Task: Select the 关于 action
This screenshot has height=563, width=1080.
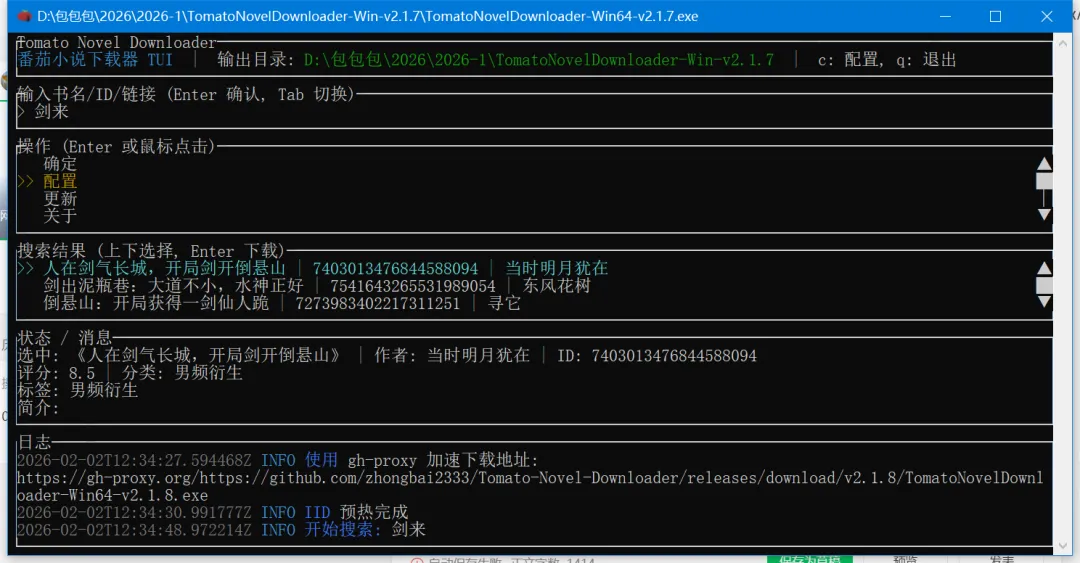Action: click(60, 216)
